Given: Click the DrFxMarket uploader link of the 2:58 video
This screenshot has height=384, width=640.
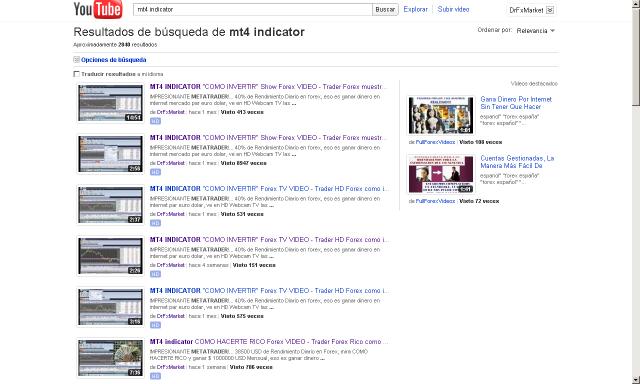Looking at the screenshot, I should (171, 163).
